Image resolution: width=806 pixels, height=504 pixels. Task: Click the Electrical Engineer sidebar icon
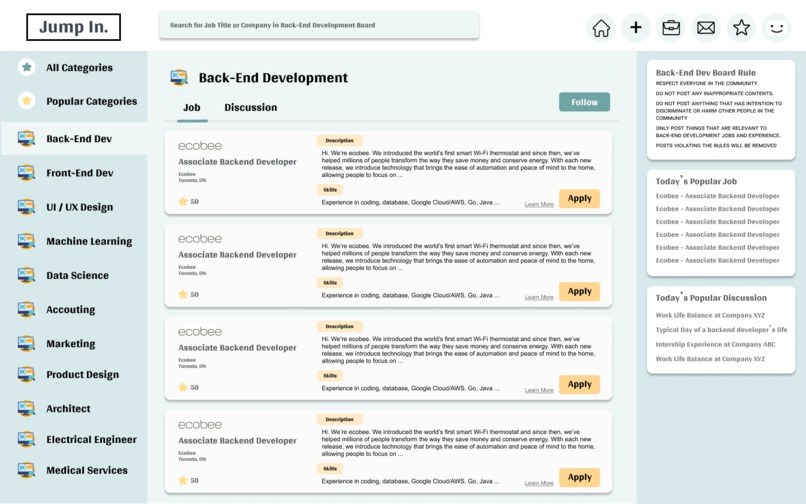pos(26,439)
